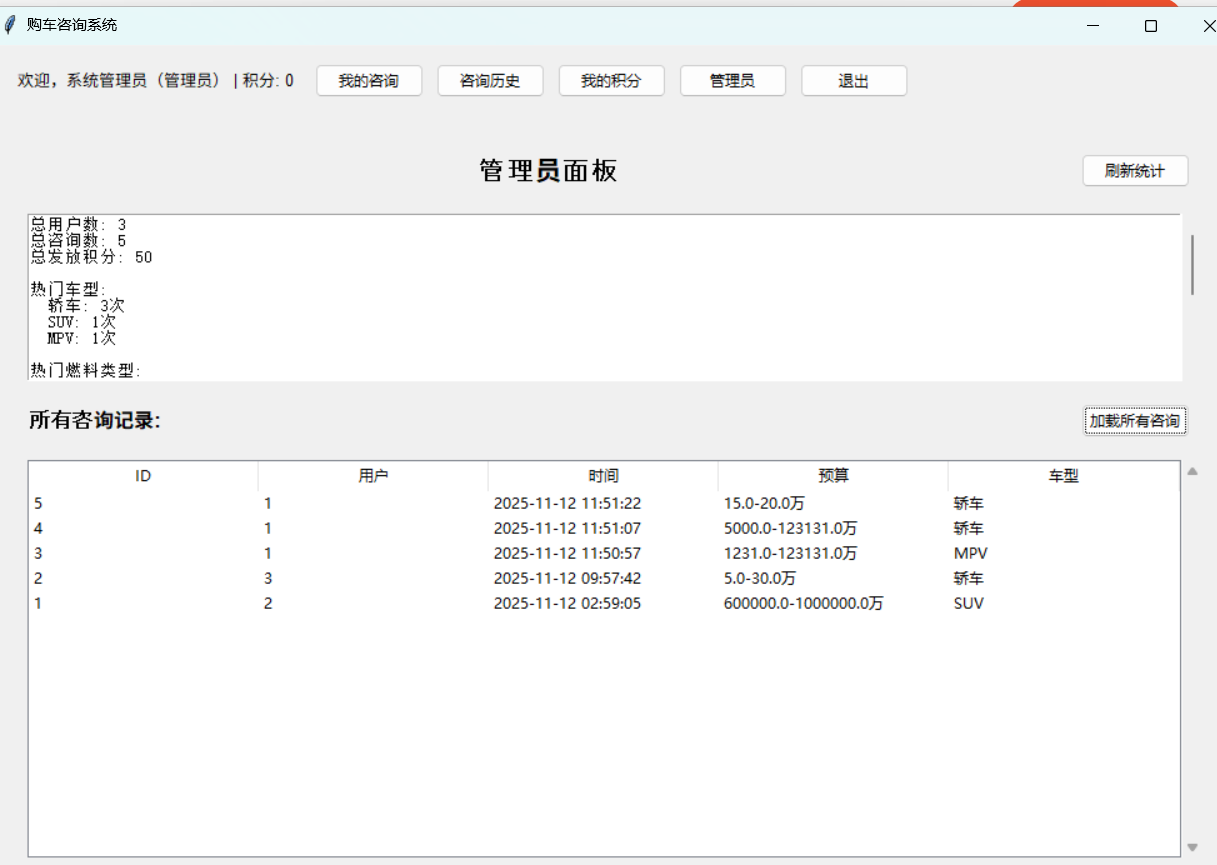Click 加载所有咨询 button
Image resolution: width=1217 pixels, height=865 pixels.
click(1135, 421)
